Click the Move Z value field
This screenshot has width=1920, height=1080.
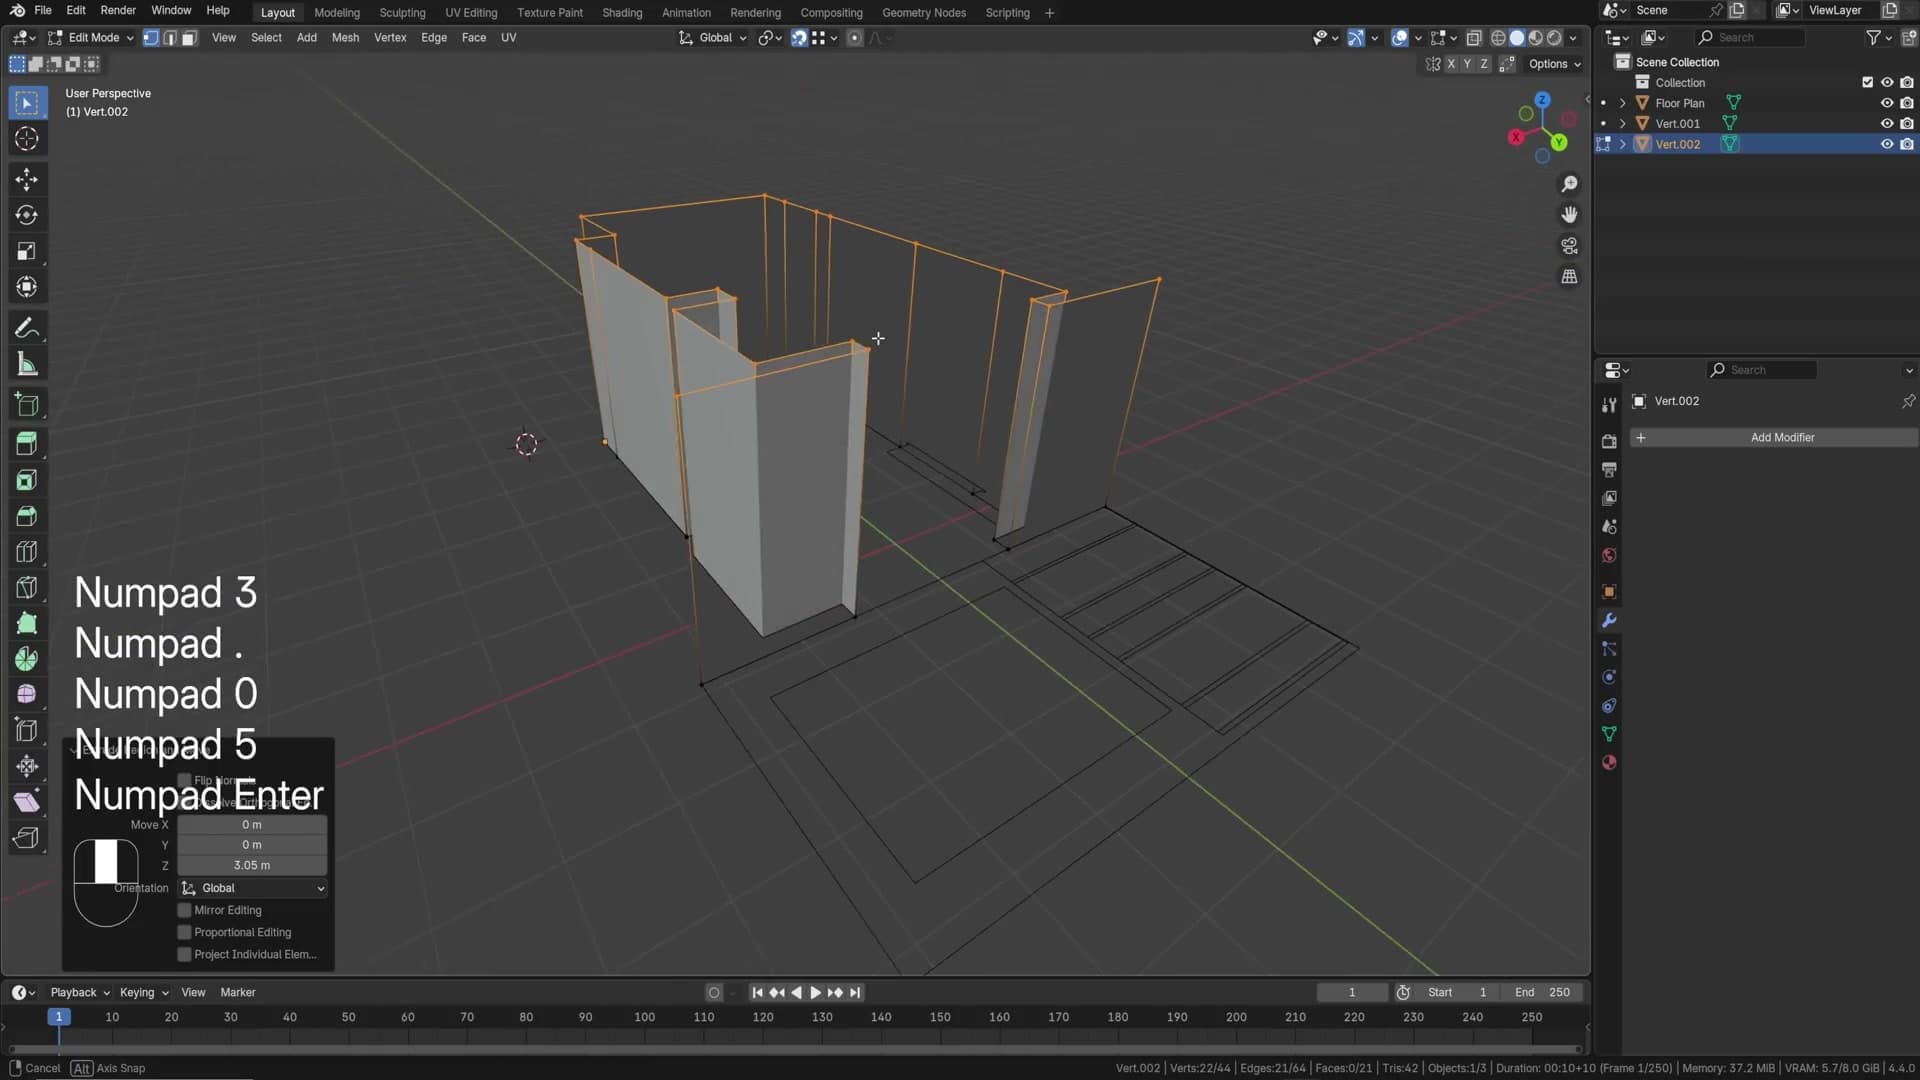click(252, 866)
